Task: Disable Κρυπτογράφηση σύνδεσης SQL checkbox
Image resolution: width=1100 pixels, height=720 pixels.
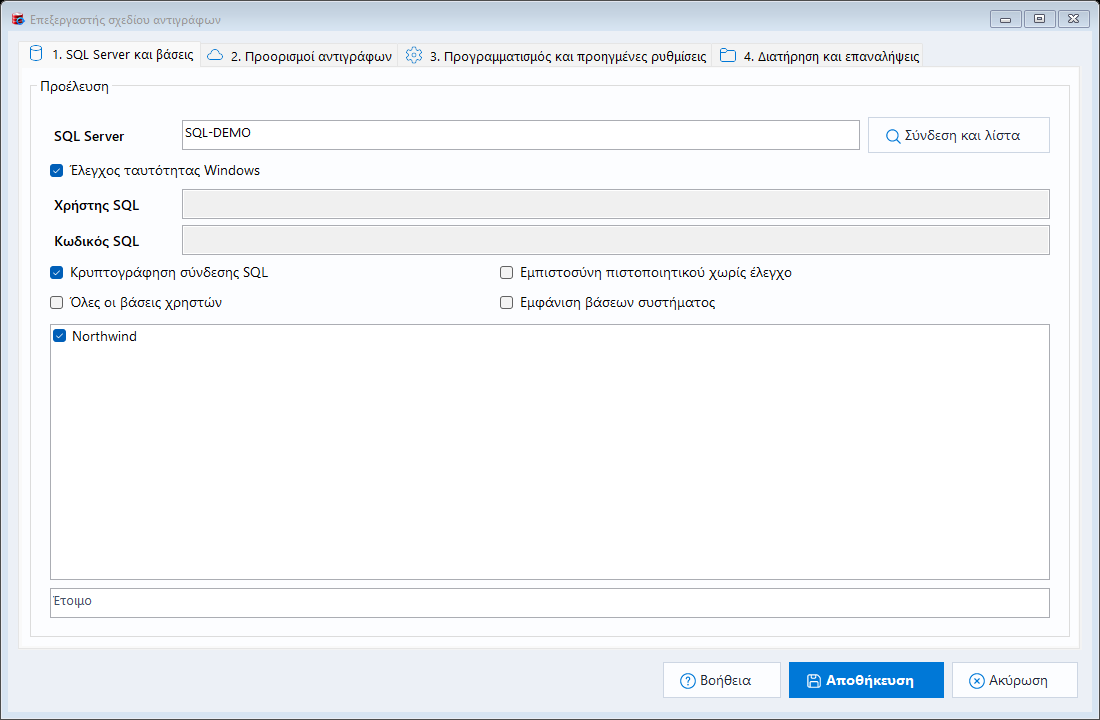Action: (57, 272)
